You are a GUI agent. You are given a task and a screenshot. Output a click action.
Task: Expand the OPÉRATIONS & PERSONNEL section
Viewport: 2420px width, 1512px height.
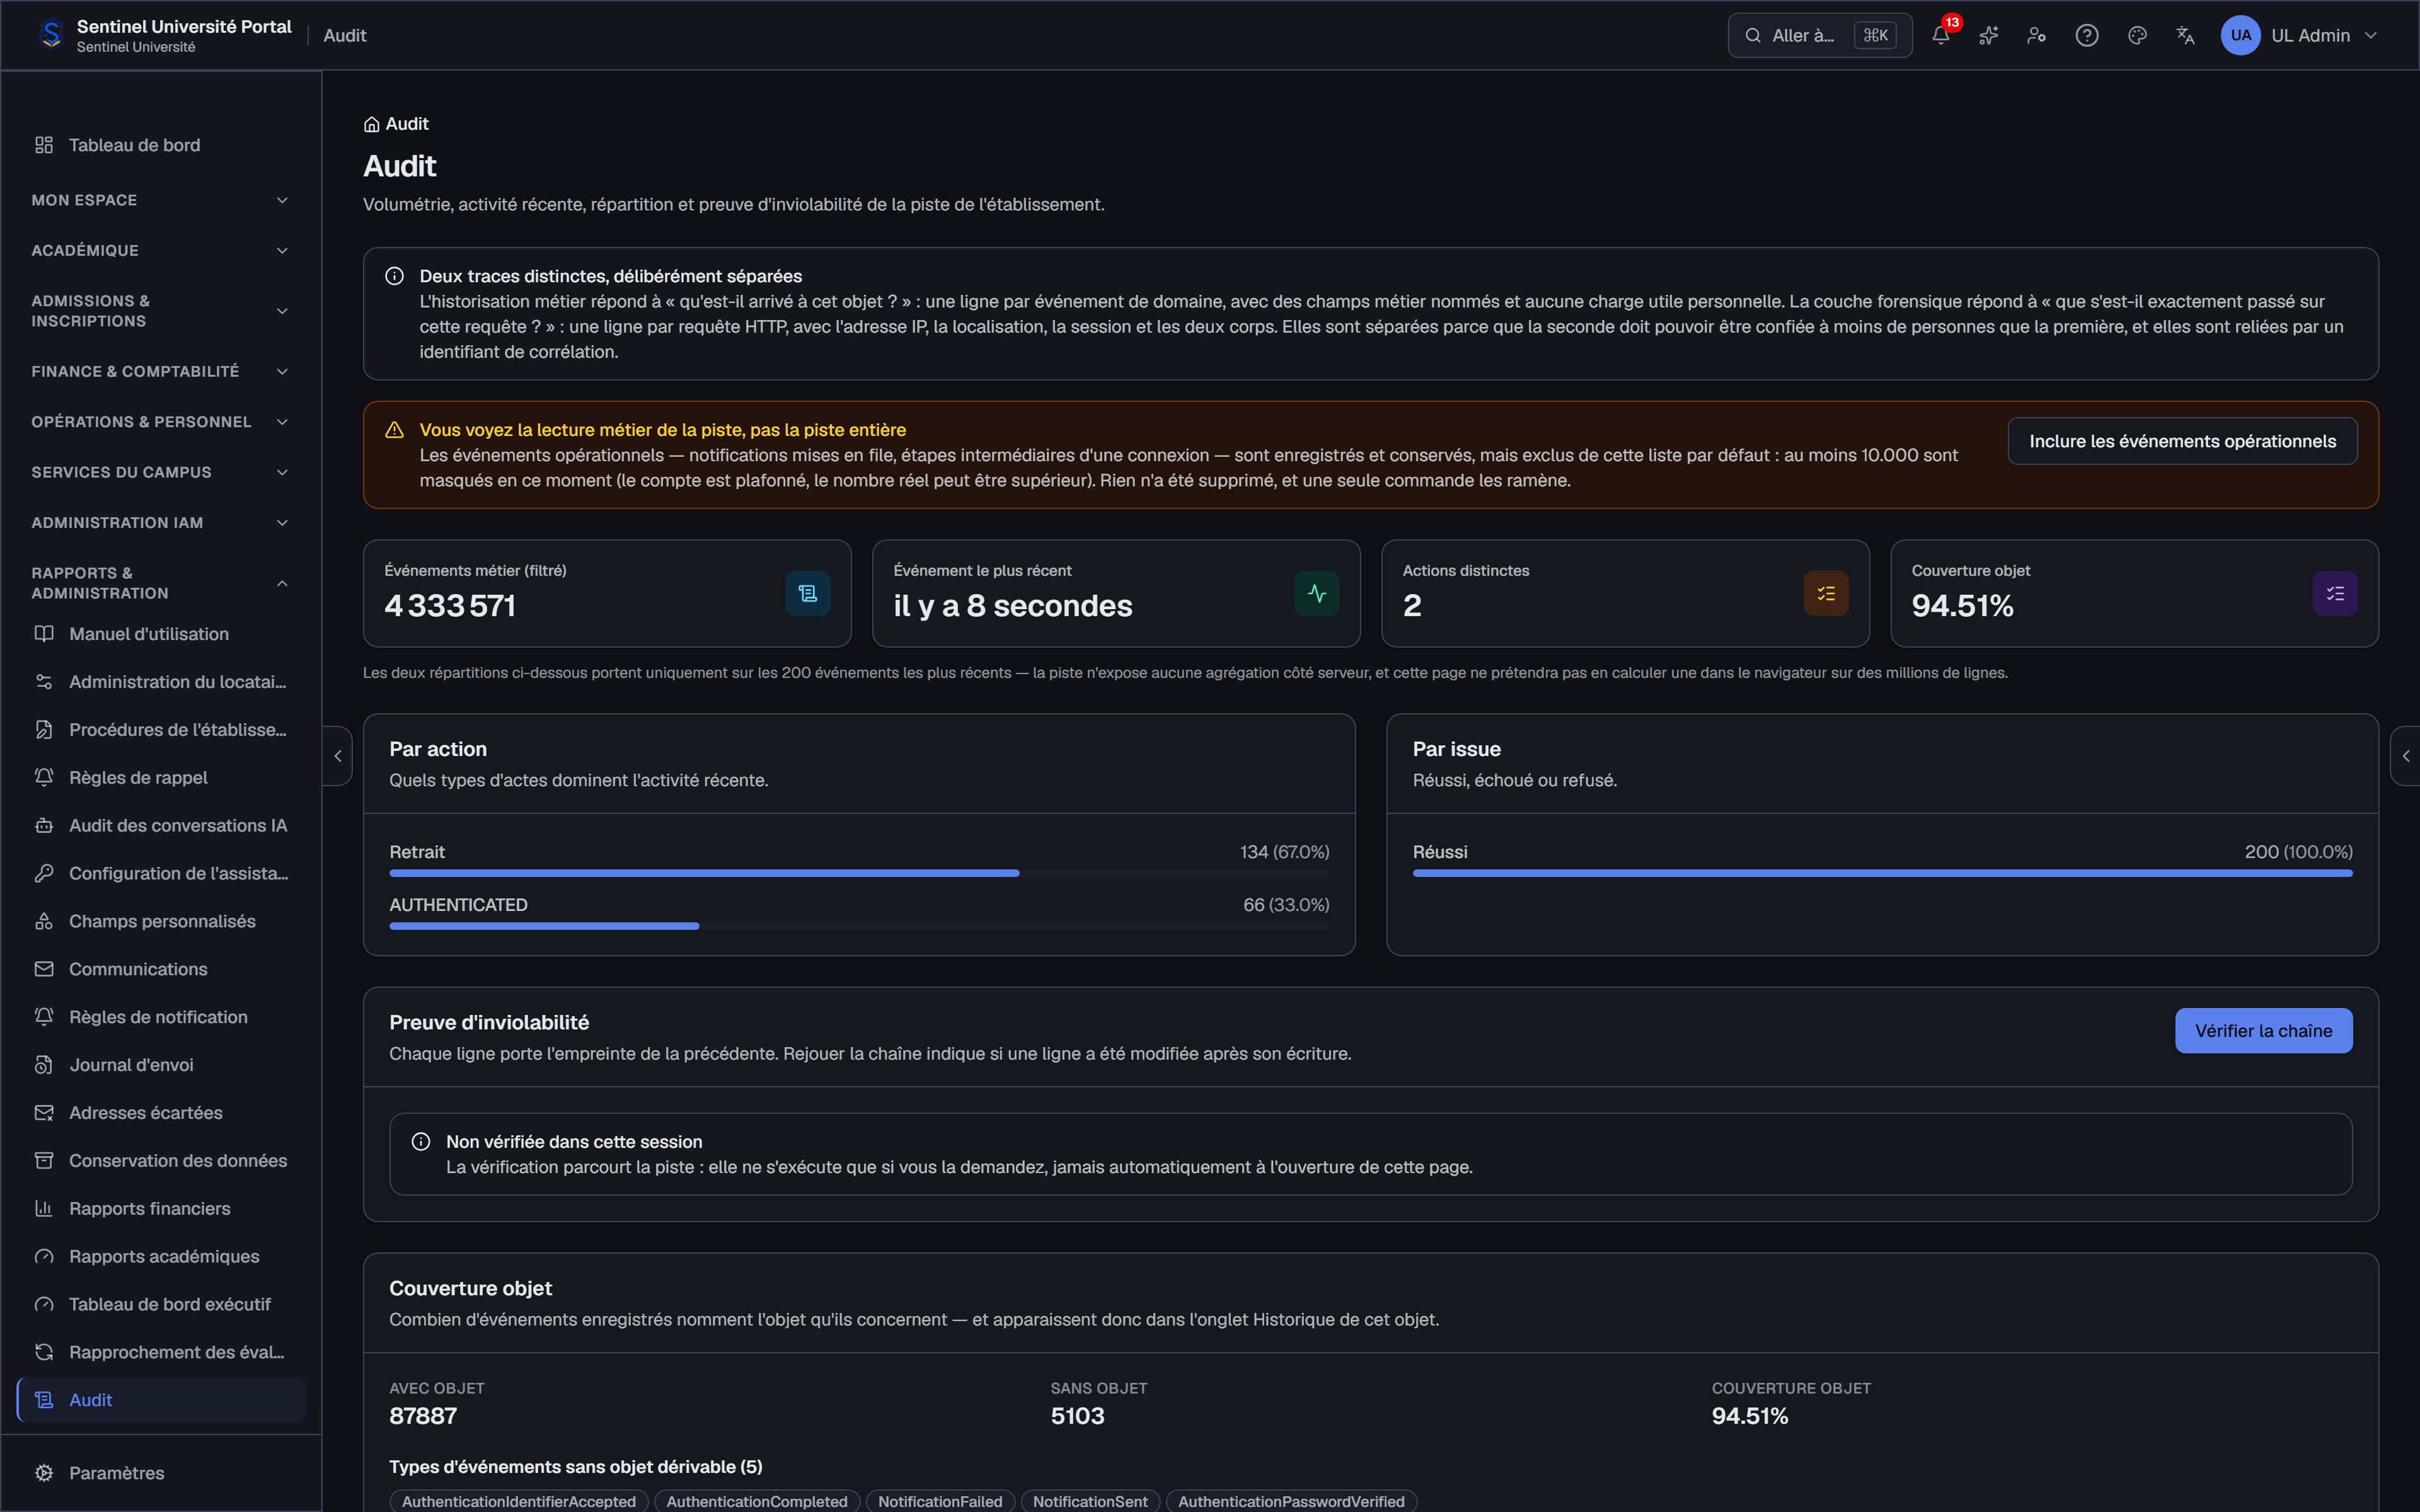(160, 422)
